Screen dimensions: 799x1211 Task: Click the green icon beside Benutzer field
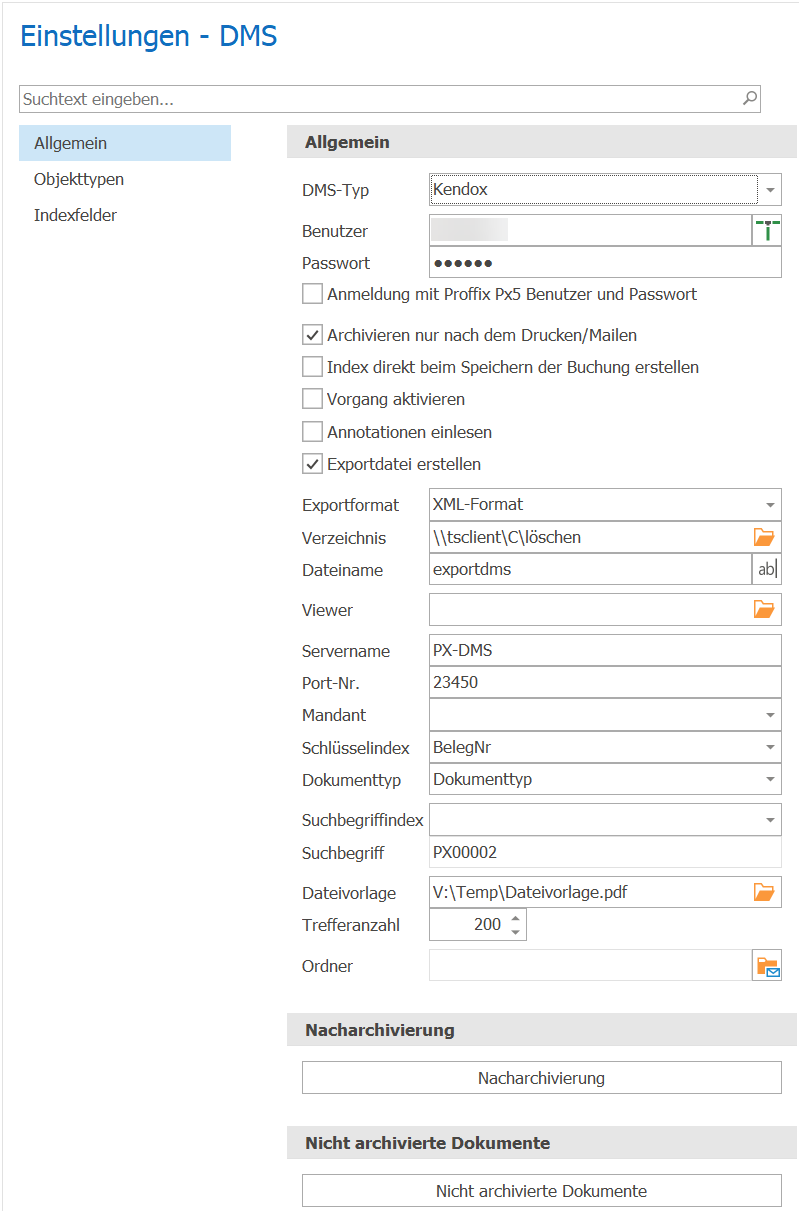click(x=766, y=231)
